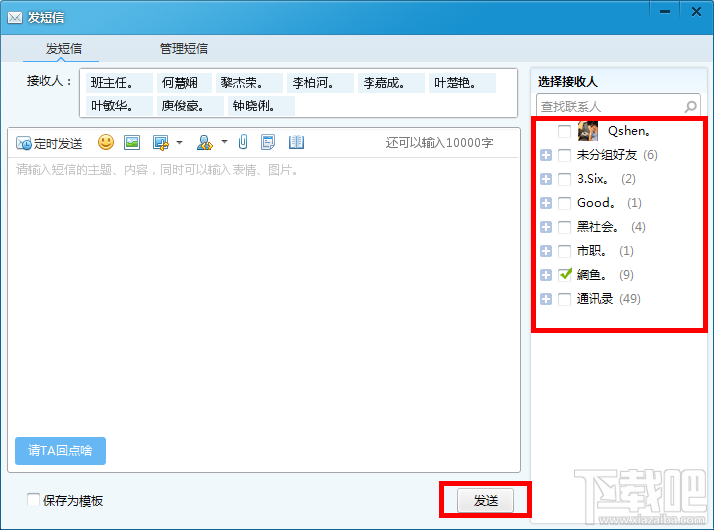Minimize the 发短信 window

click(x=665, y=11)
